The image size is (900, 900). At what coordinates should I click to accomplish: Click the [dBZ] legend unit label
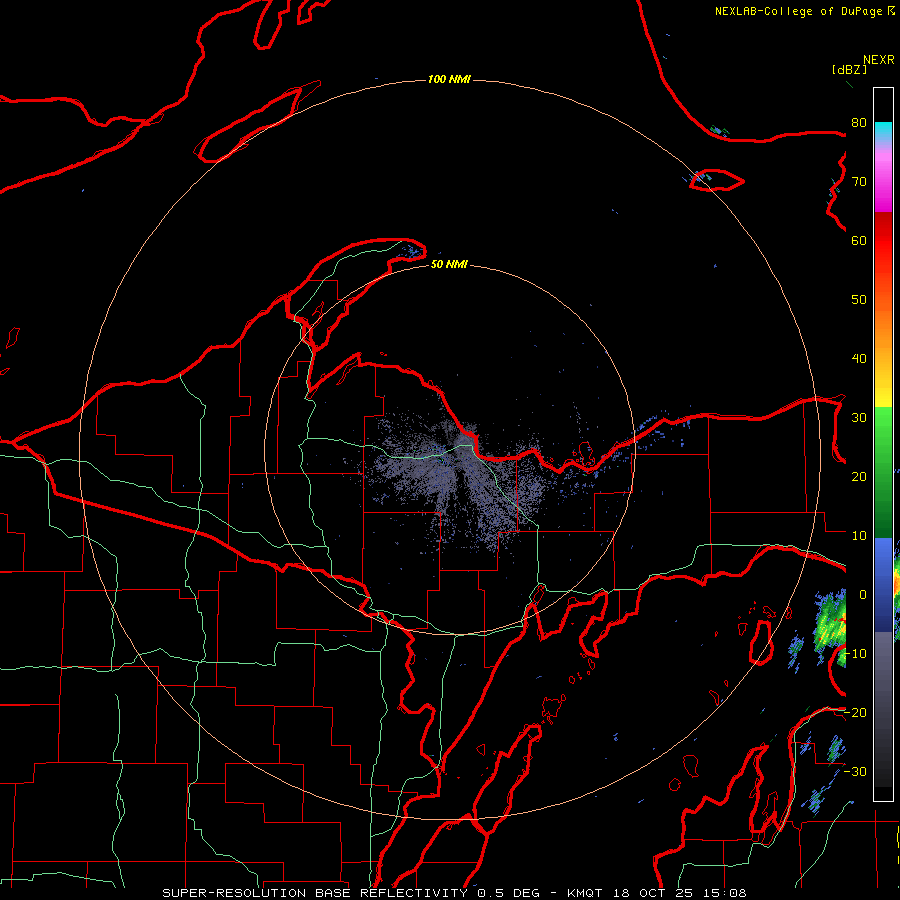(849, 69)
